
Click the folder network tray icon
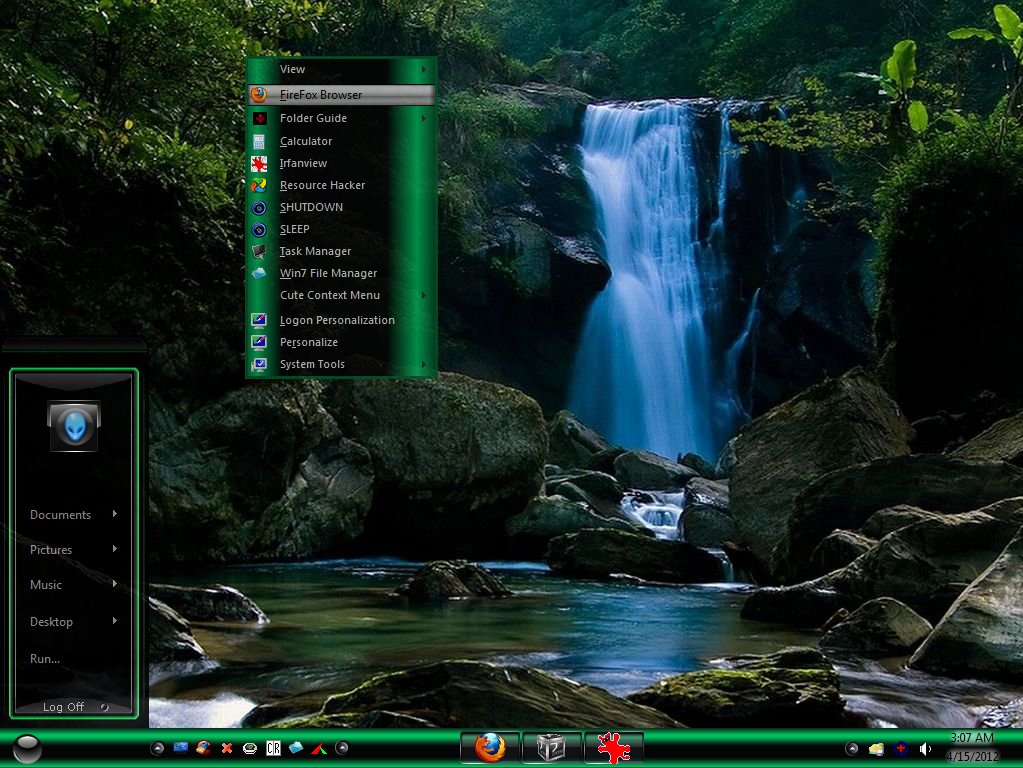(x=876, y=749)
